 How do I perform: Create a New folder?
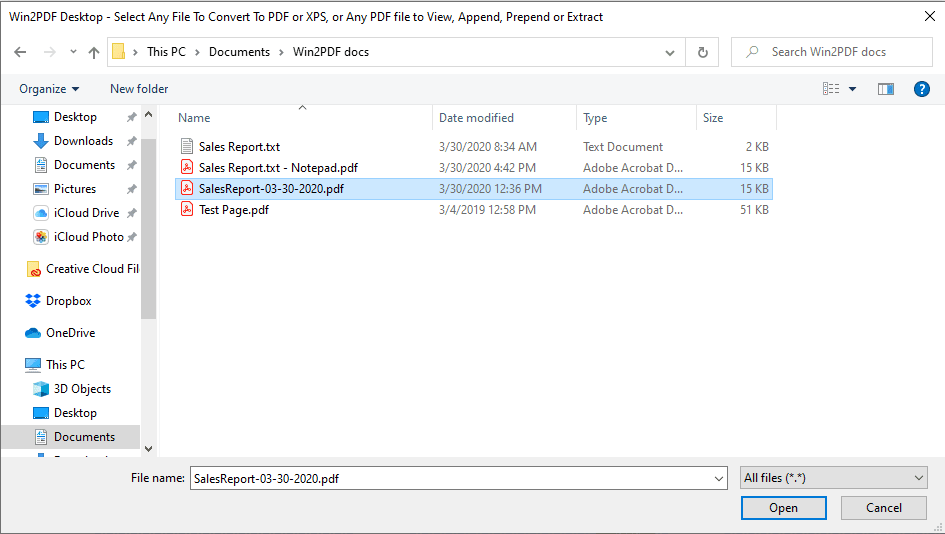139,89
